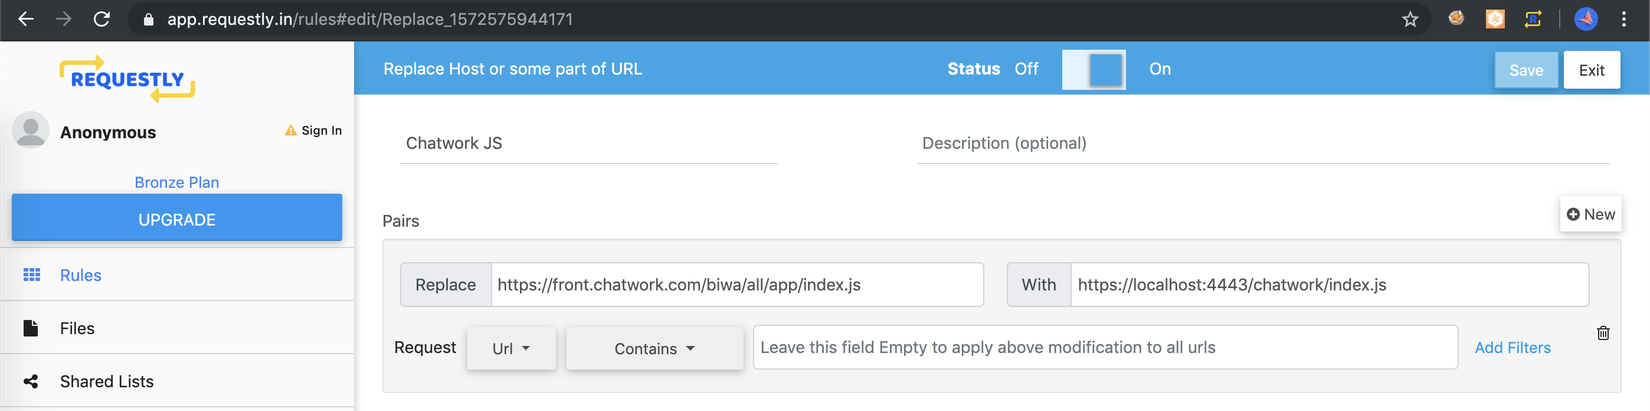Bookmark this page with the star icon

(1410, 19)
